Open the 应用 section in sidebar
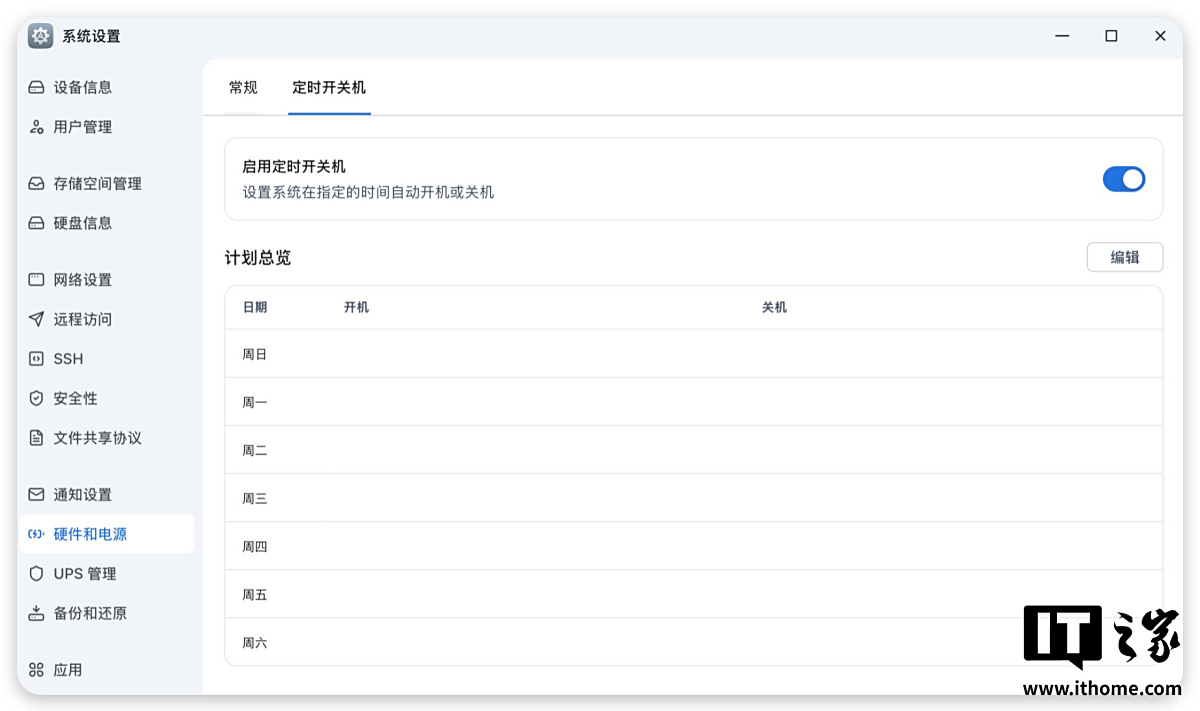 pos(68,670)
